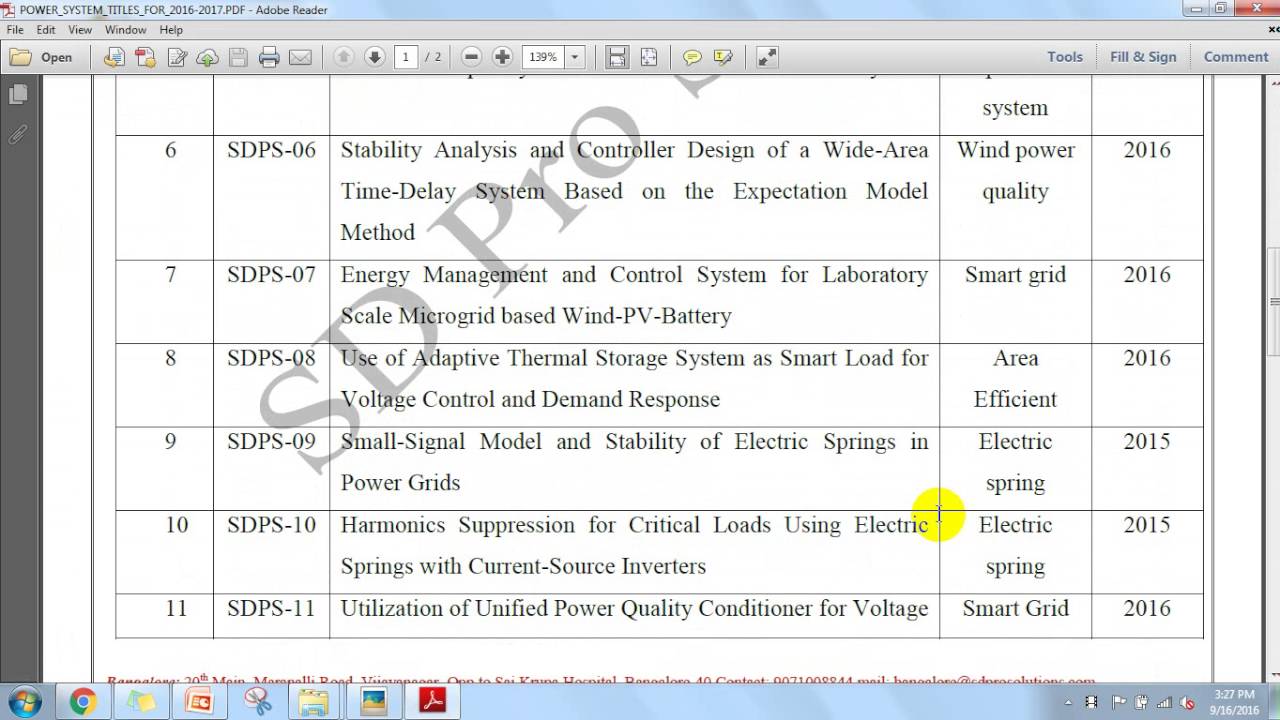The height and width of the screenshot is (720, 1280).
Task: Click the year 2015 in row 9
Action: [x=1147, y=441]
